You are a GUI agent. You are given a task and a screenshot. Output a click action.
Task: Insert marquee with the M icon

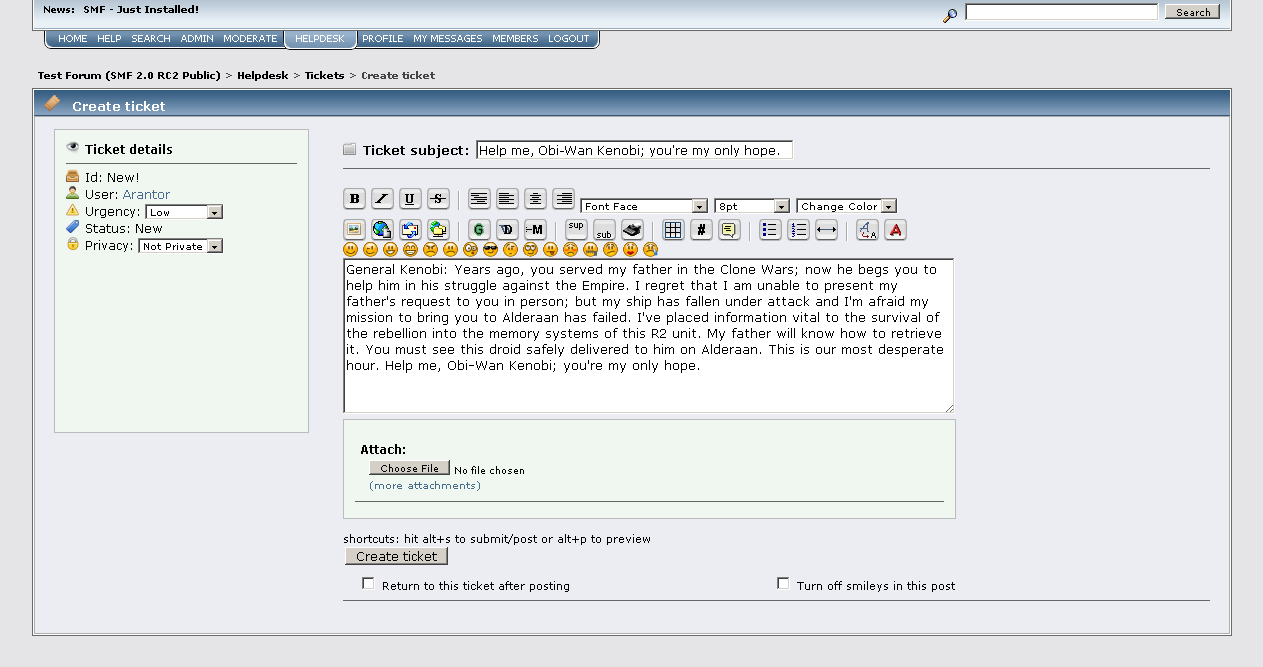coord(535,229)
